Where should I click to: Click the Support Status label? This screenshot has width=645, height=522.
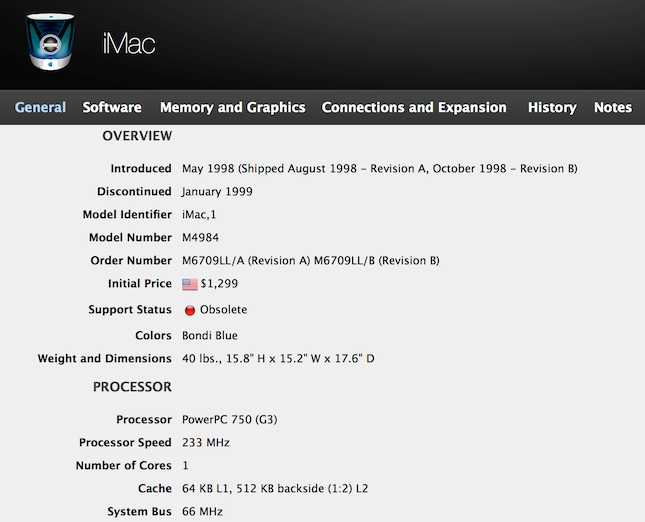130,310
